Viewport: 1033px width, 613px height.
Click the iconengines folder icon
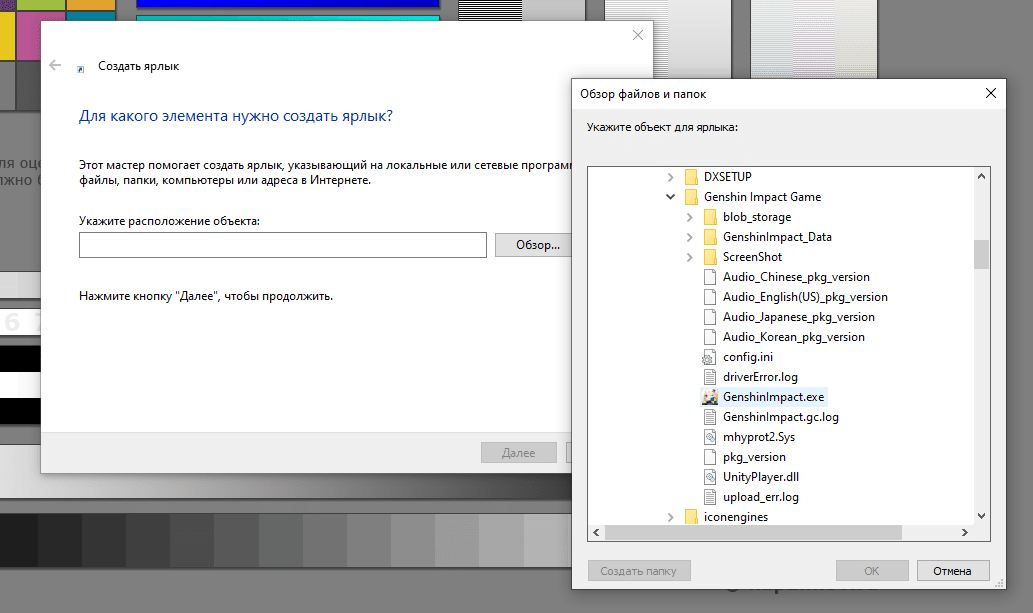tap(691, 517)
